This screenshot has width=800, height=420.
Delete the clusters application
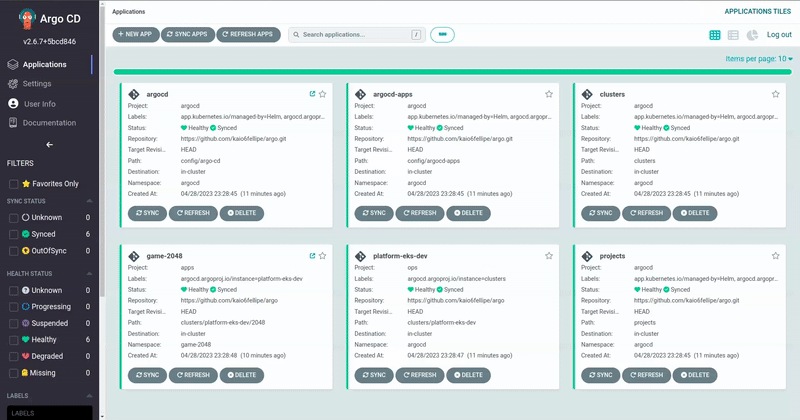tap(695, 213)
